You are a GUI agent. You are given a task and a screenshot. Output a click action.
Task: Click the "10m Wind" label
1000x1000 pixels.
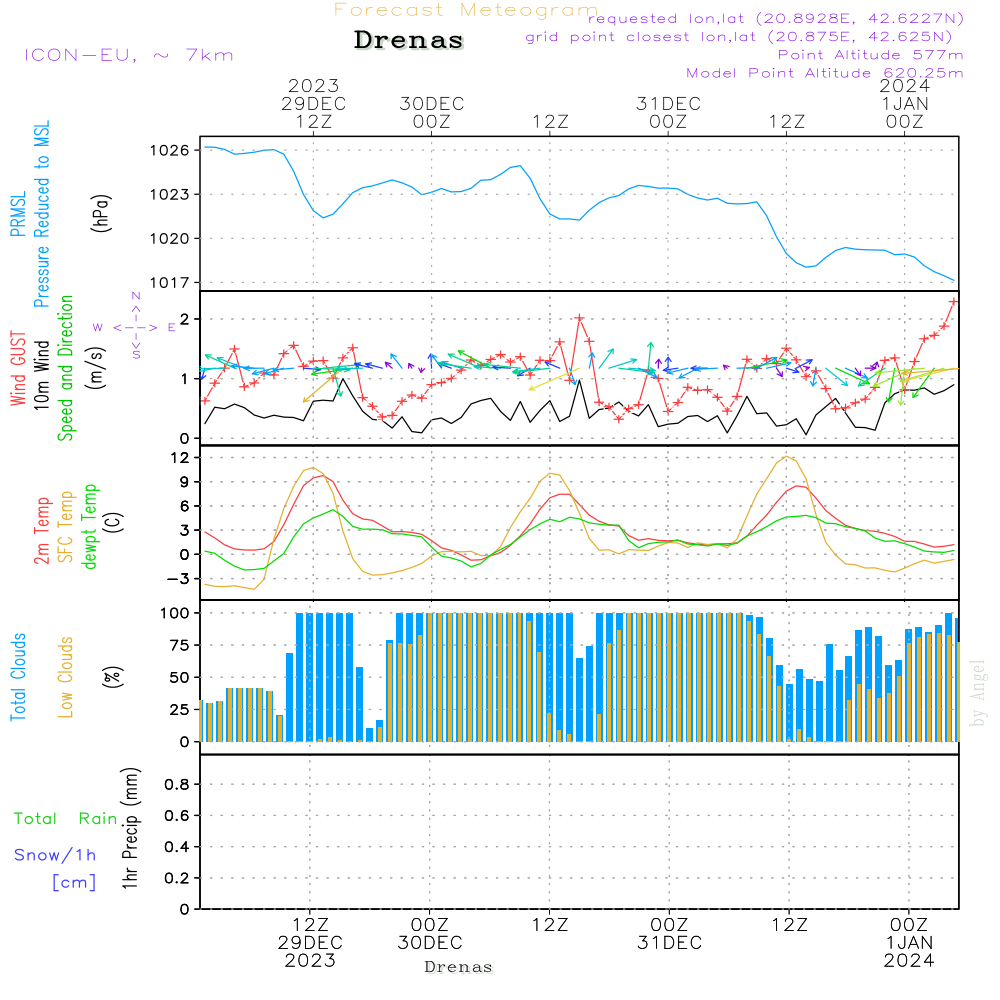(x=41, y=375)
